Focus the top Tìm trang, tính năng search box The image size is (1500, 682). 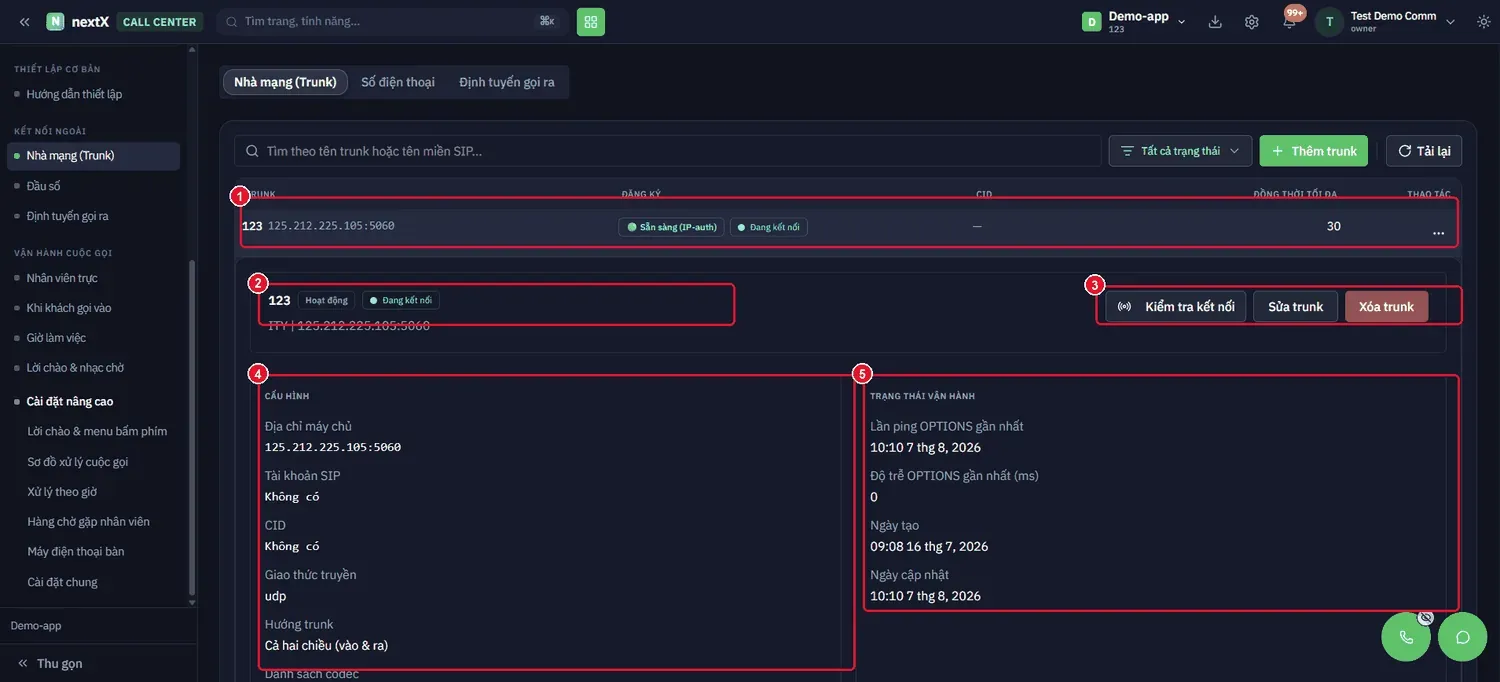tap(393, 22)
